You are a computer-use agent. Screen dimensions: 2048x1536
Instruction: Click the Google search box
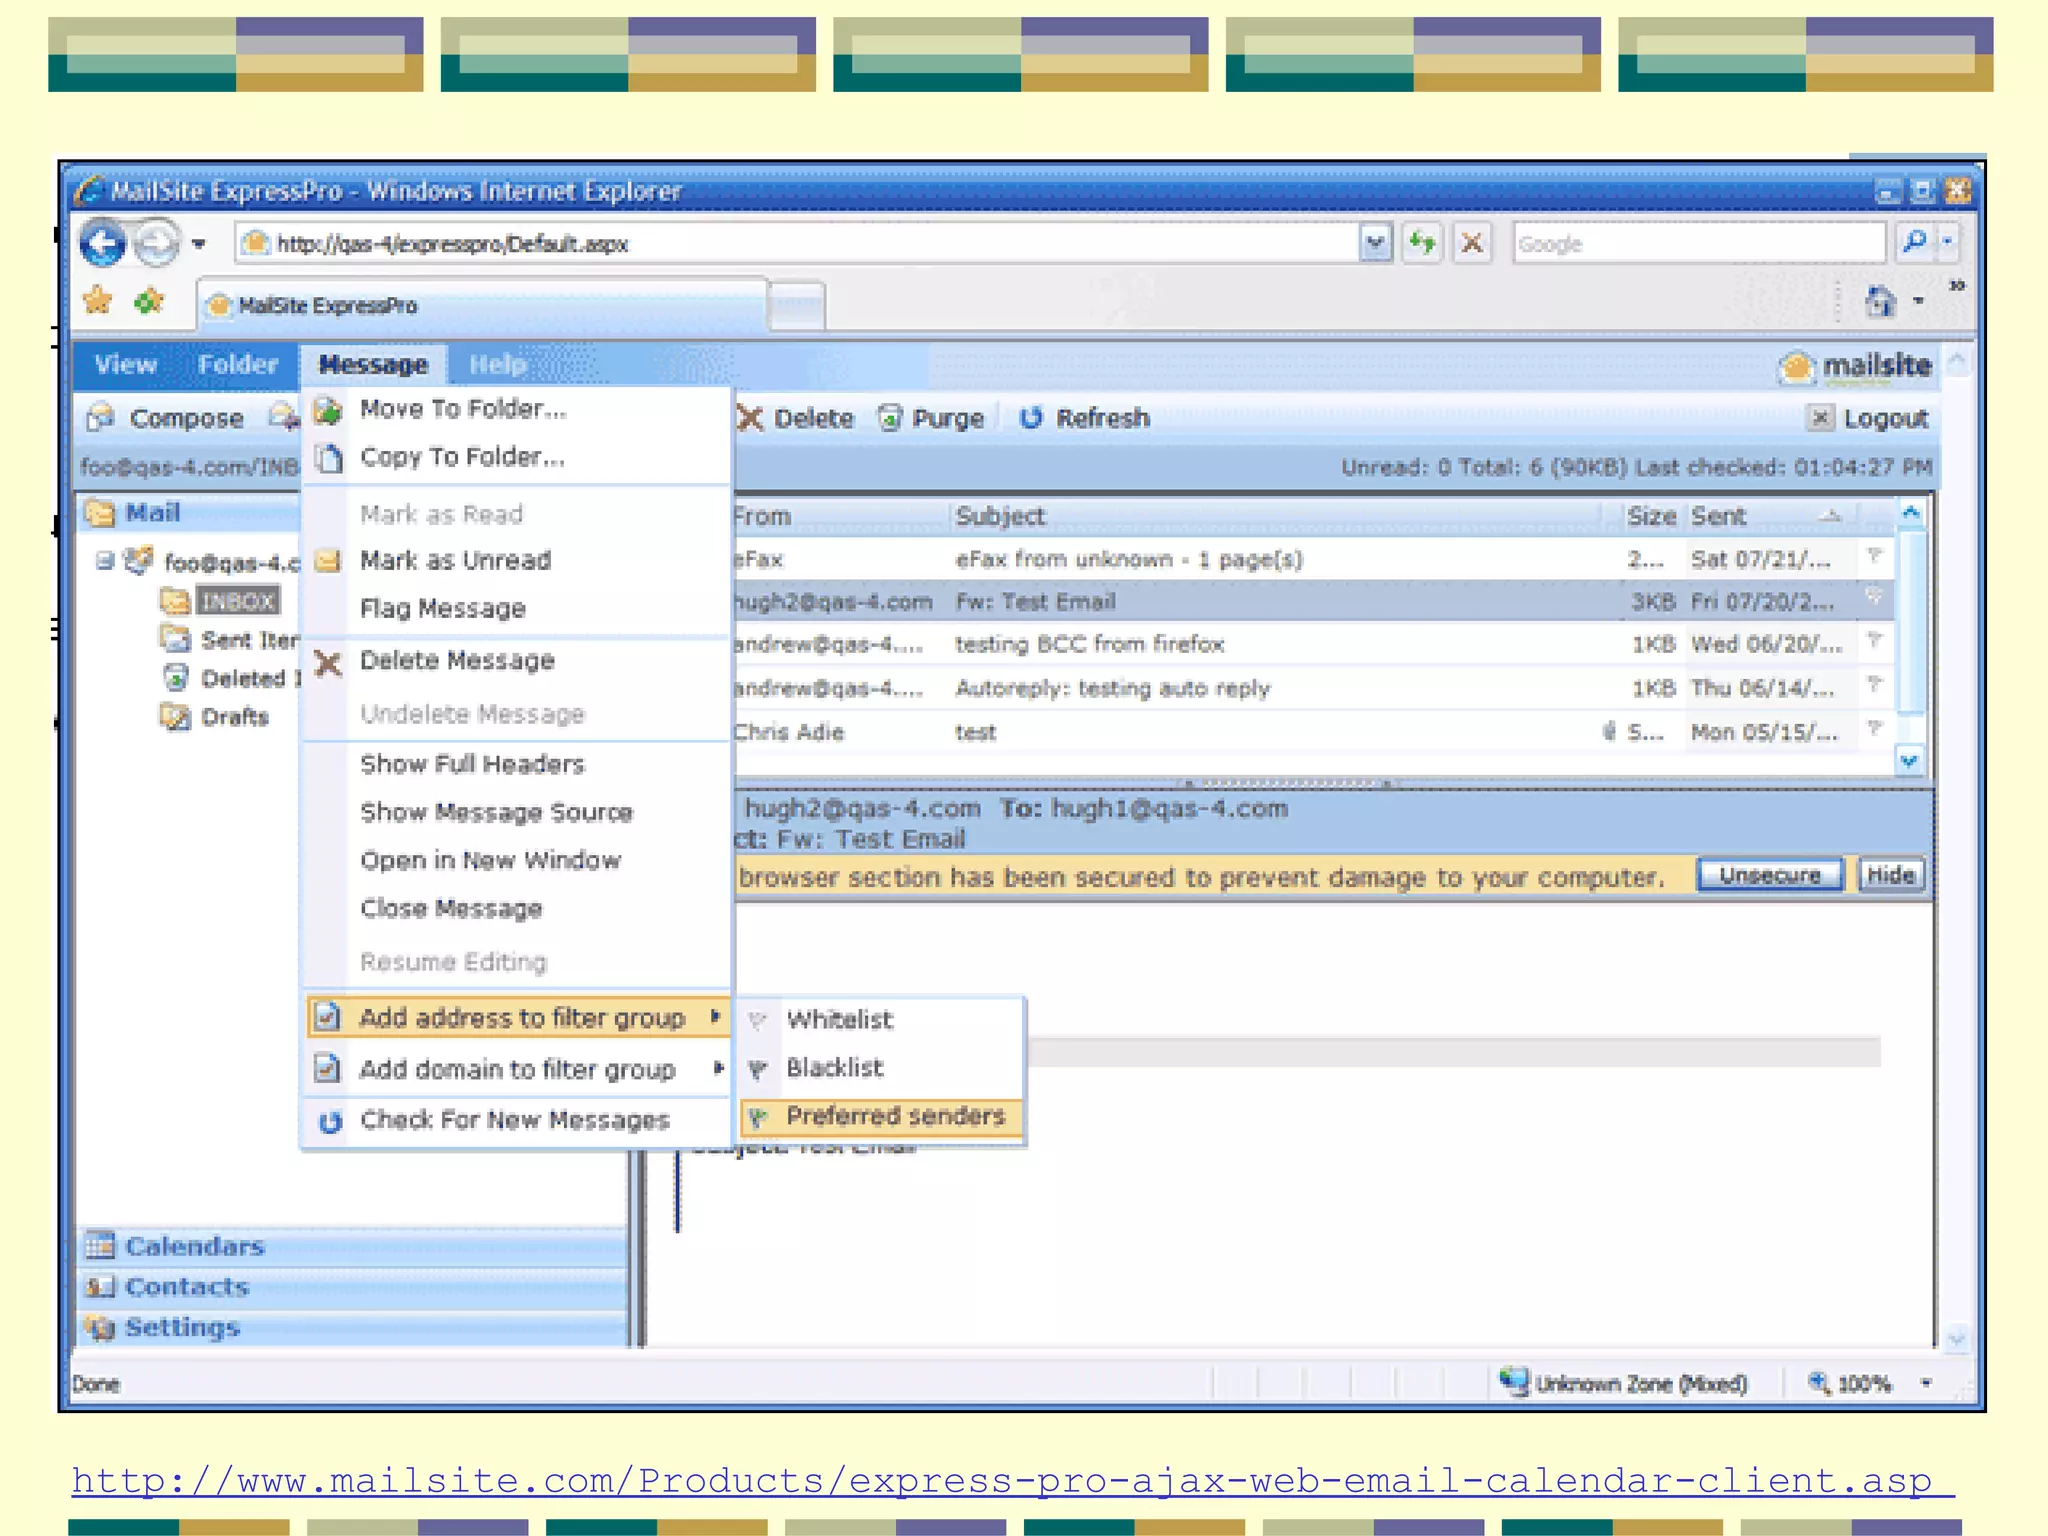(1698, 243)
